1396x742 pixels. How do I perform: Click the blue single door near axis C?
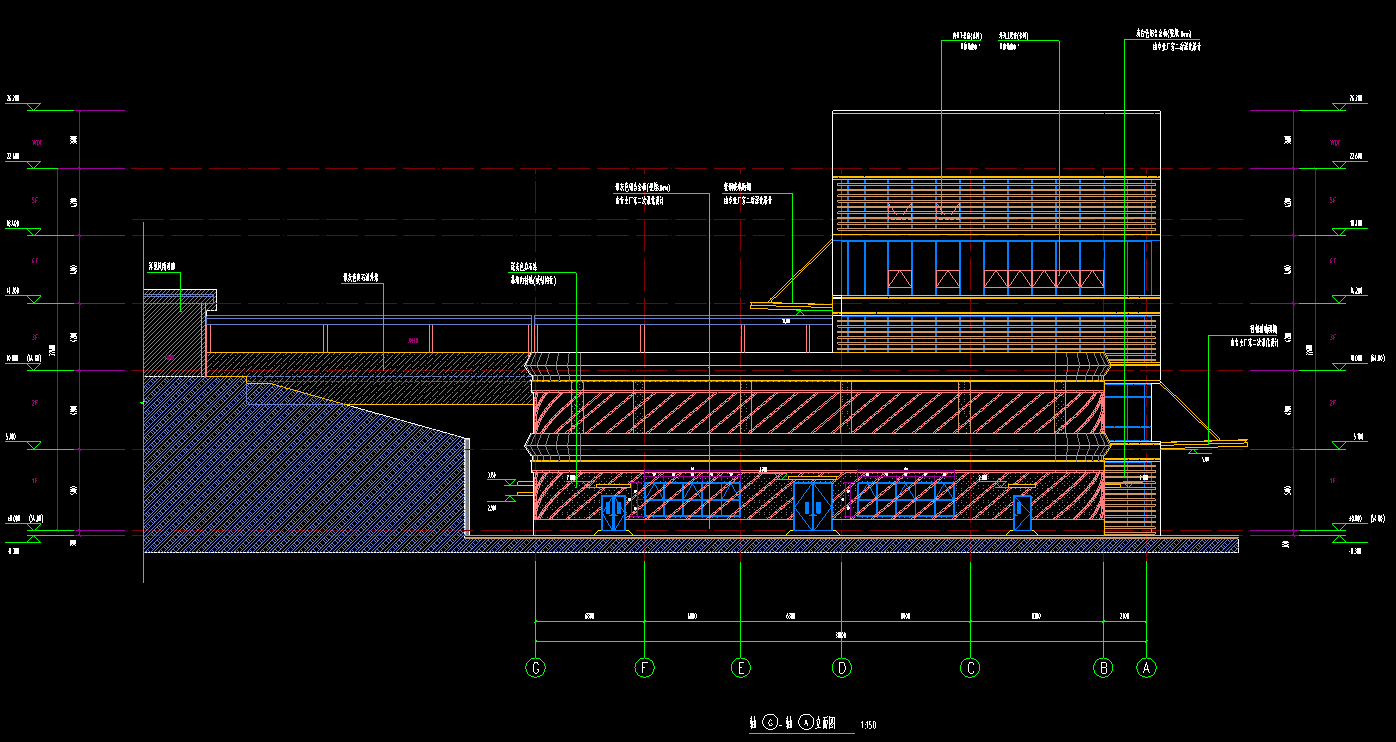[x=1022, y=513]
